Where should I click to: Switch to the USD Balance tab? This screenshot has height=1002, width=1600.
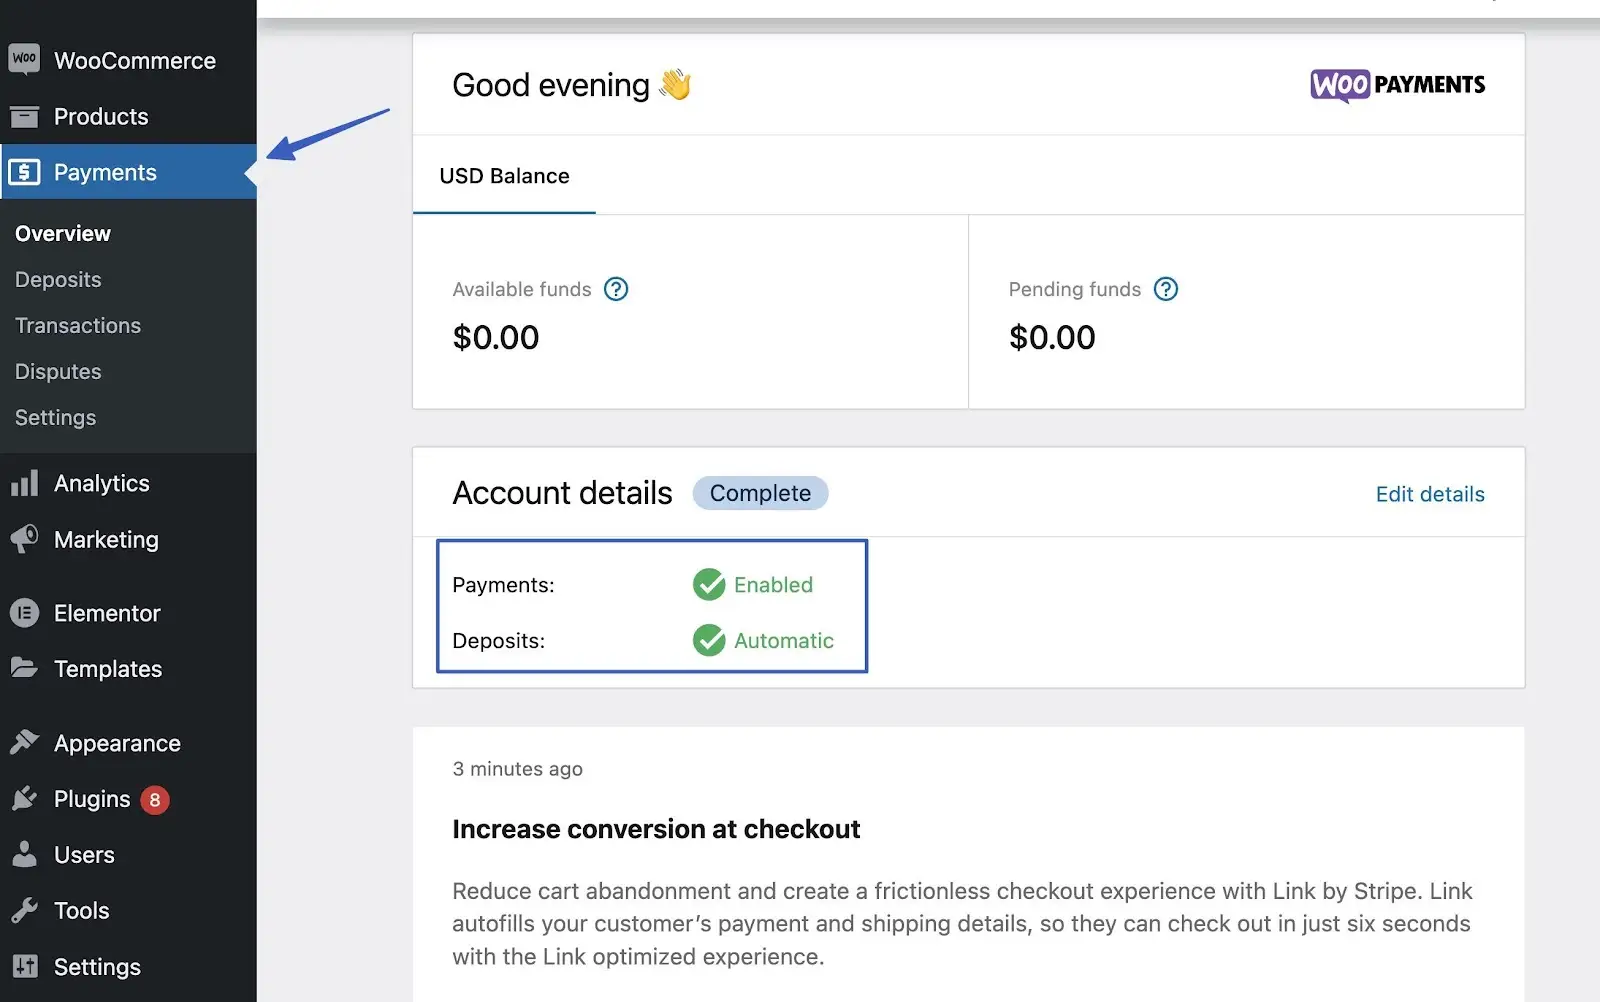[503, 176]
